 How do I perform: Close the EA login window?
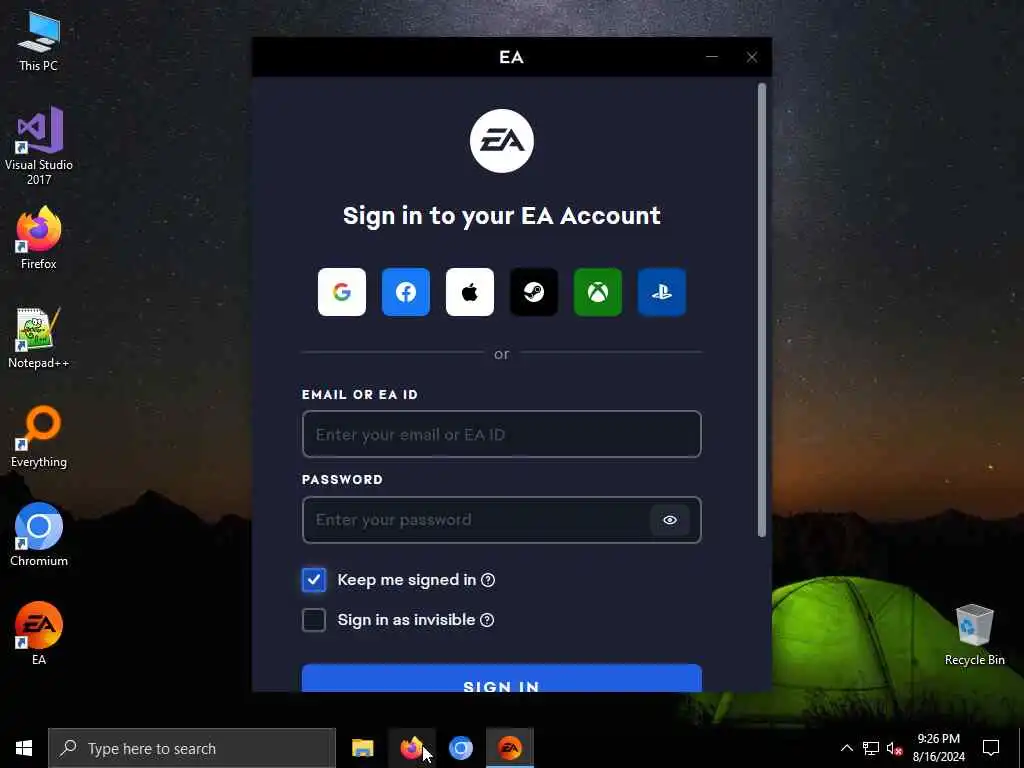pyautogui.click(x=752, y=57)
